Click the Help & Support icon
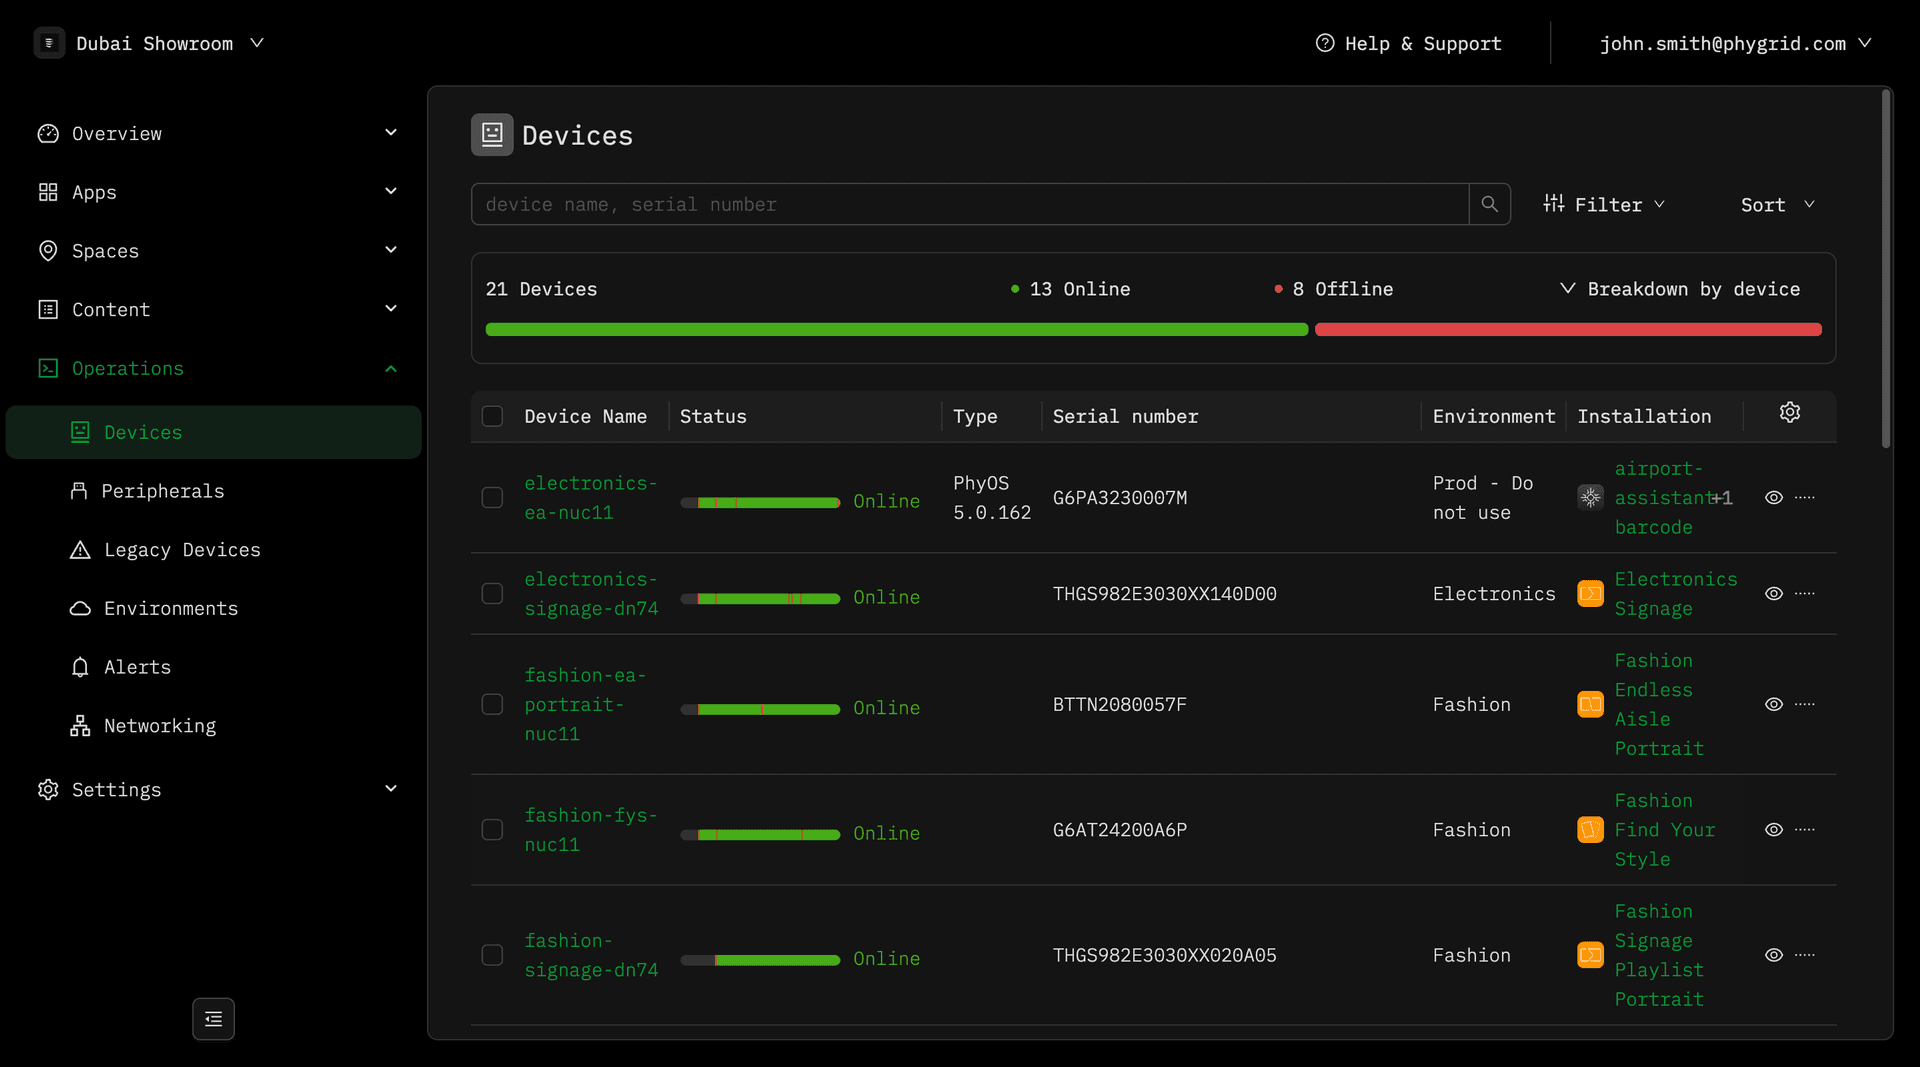 [x=1325, y=43]
